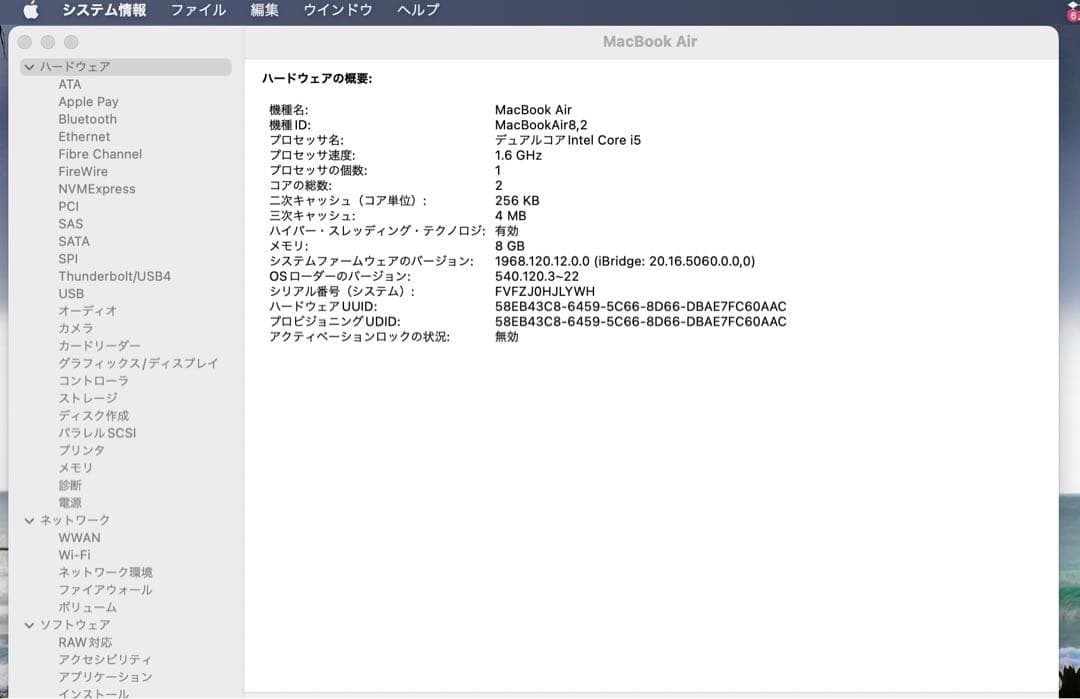Open the 編集 menu
The image size is (1080, 699).
click(x=263, y=11)
